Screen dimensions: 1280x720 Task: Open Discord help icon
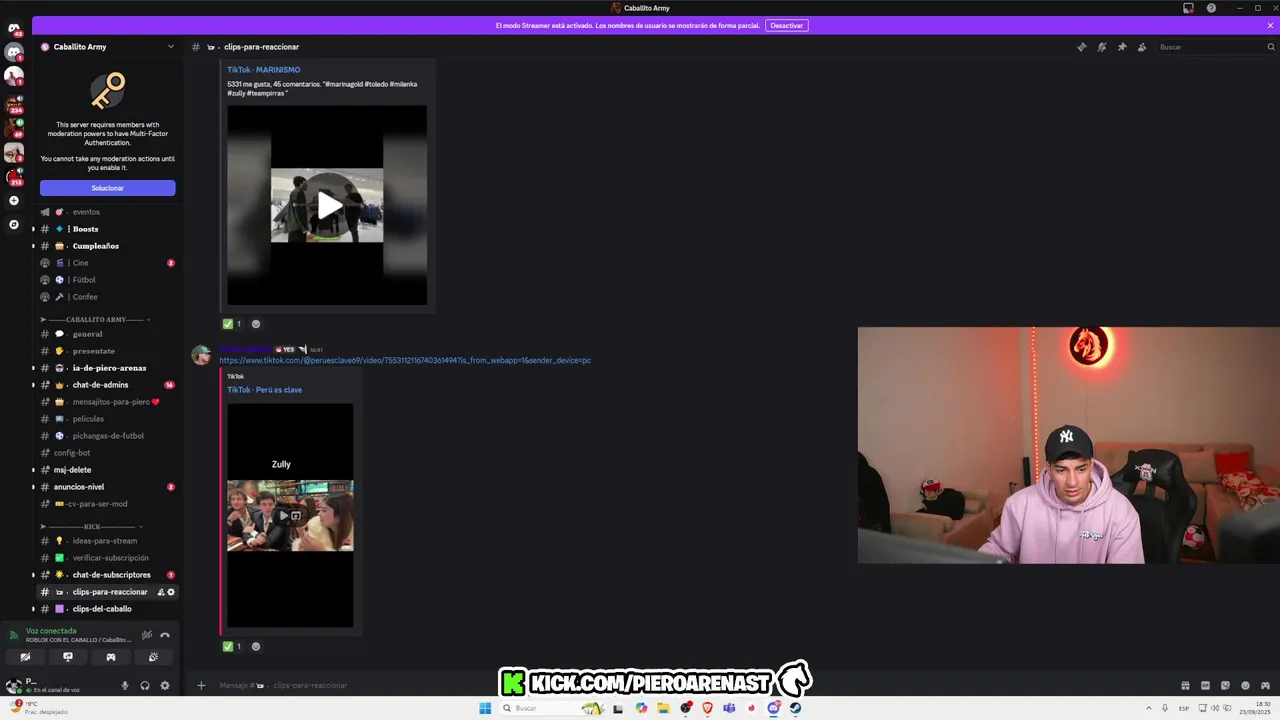1211,8
